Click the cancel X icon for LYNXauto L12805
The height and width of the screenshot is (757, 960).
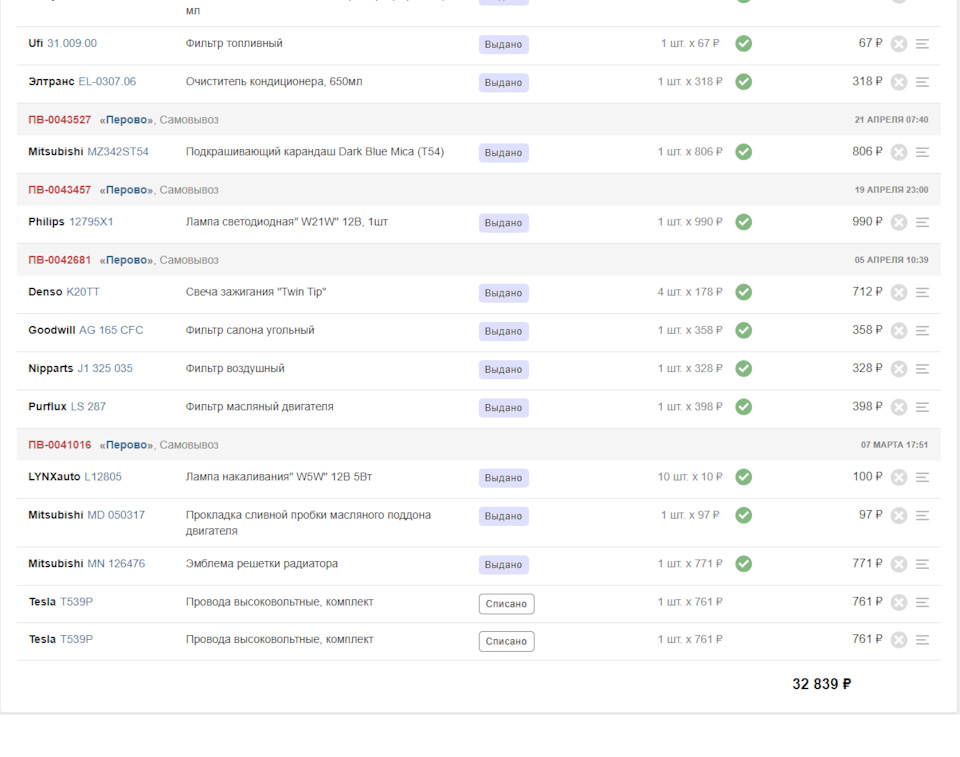898,477
